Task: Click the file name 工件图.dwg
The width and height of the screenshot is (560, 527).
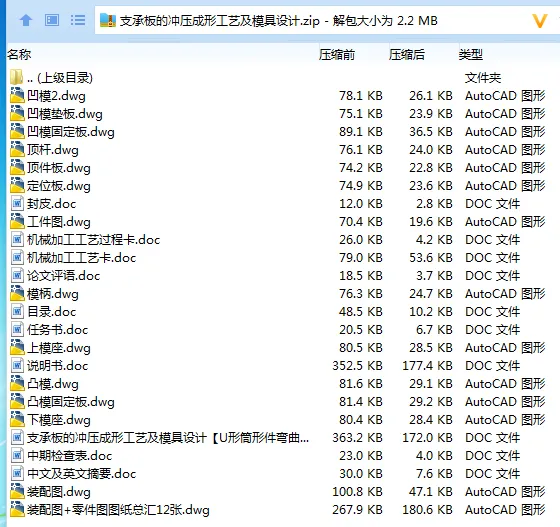Action: tap(59, 222)
